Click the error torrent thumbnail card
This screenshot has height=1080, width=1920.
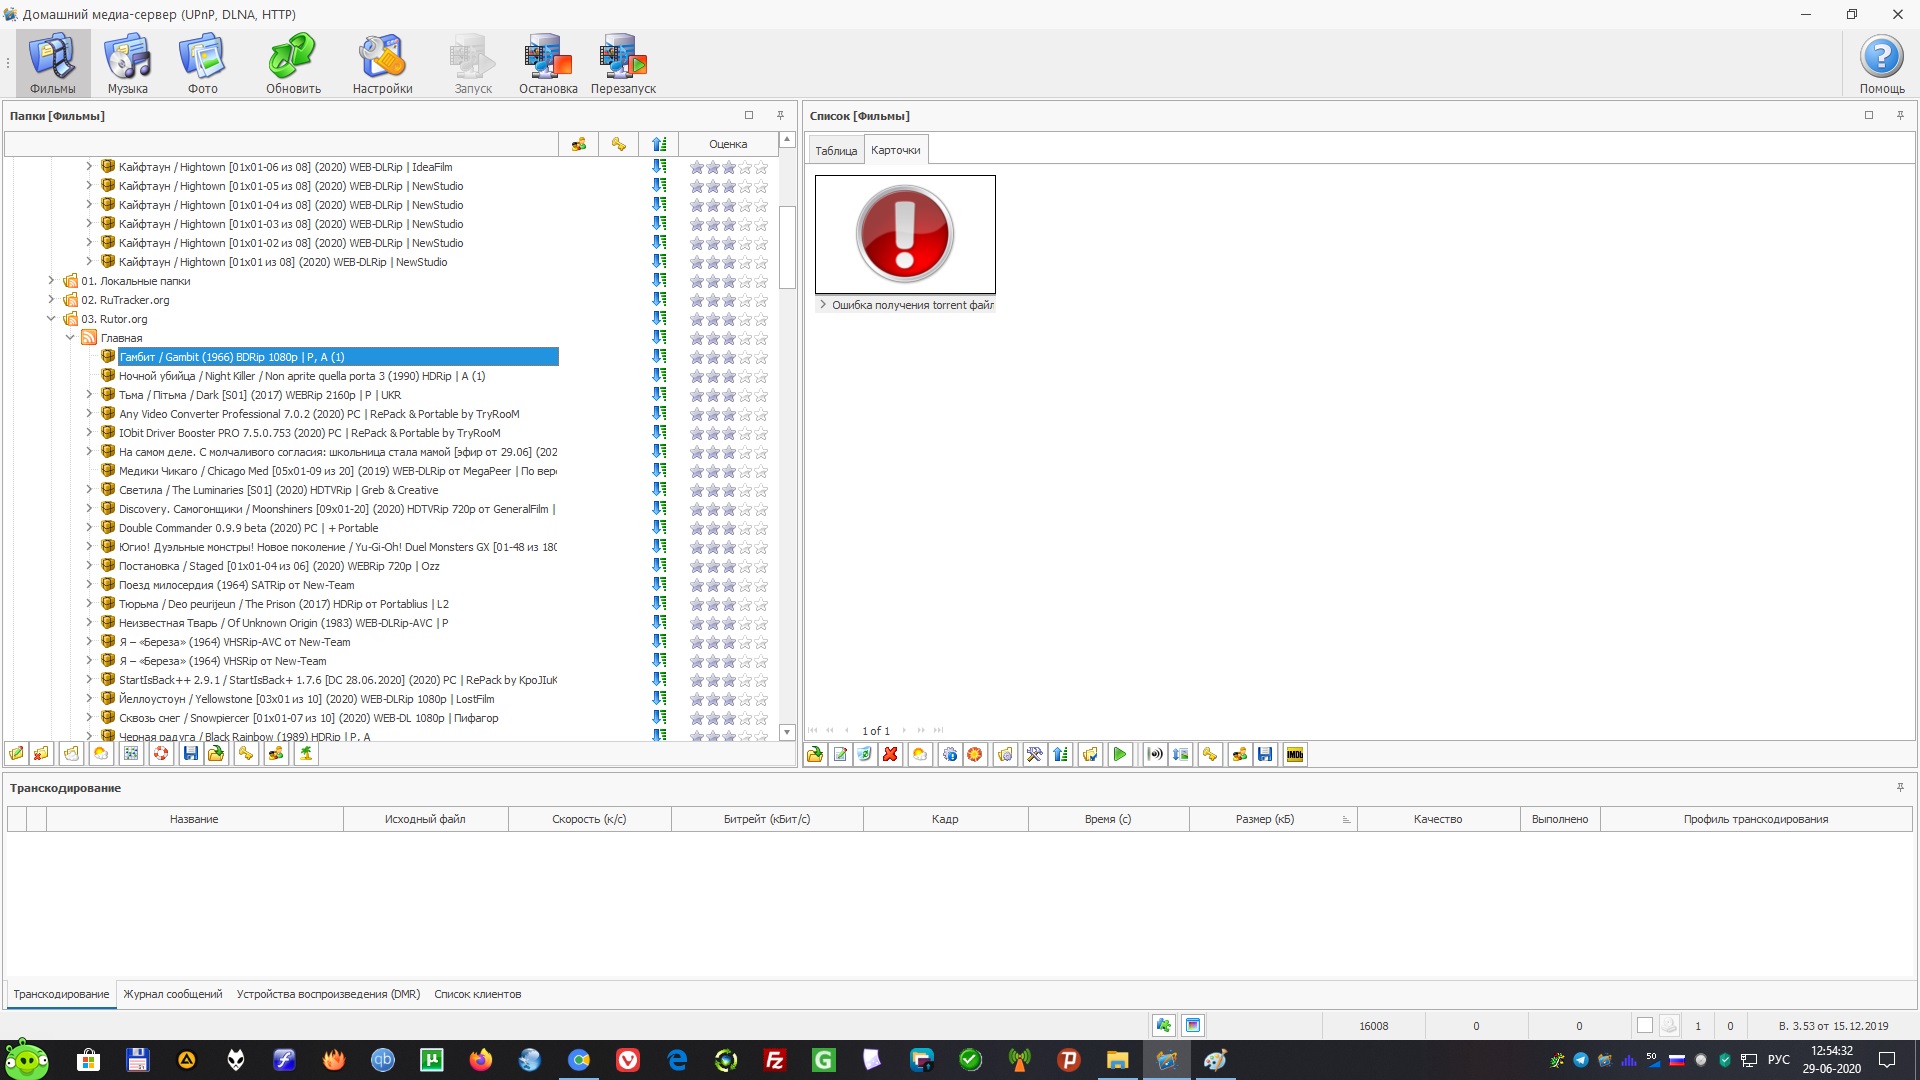click(905, 235)
